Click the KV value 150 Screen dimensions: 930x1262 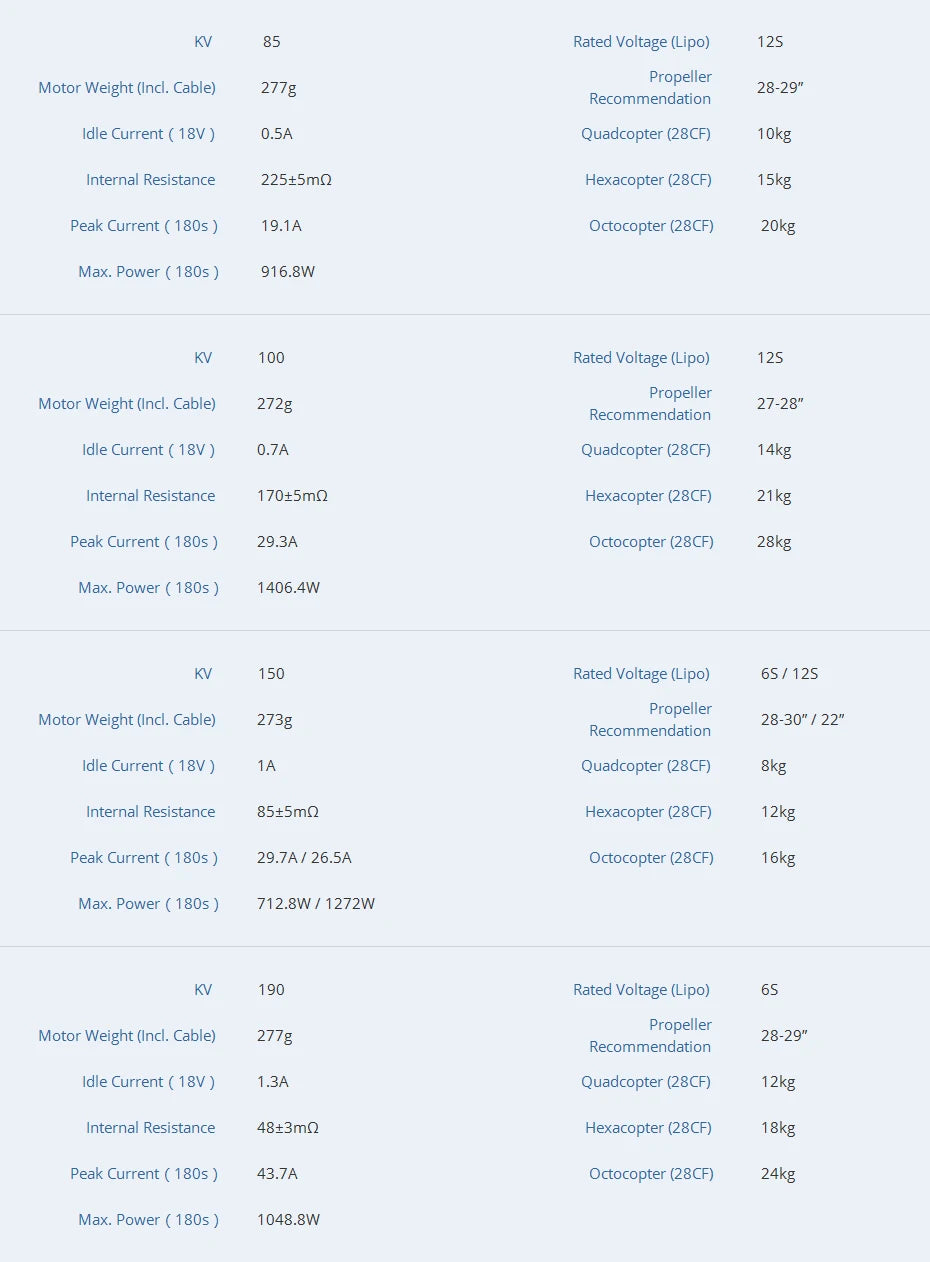point(271,674)
